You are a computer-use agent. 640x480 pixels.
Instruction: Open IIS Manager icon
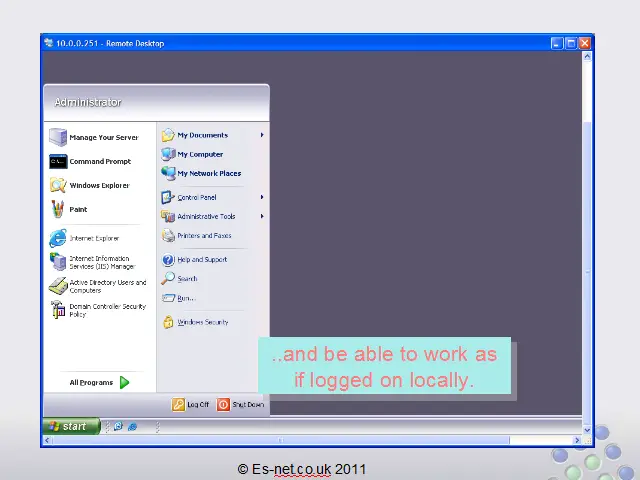pyautogui.click(x=58, y=262)
